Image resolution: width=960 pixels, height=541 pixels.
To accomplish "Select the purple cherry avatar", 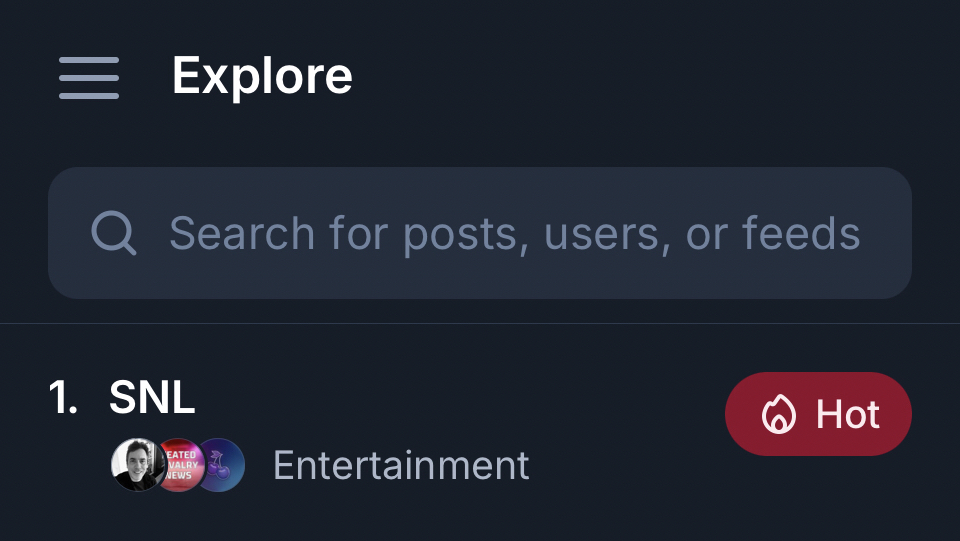I will [x=221, y=465].
